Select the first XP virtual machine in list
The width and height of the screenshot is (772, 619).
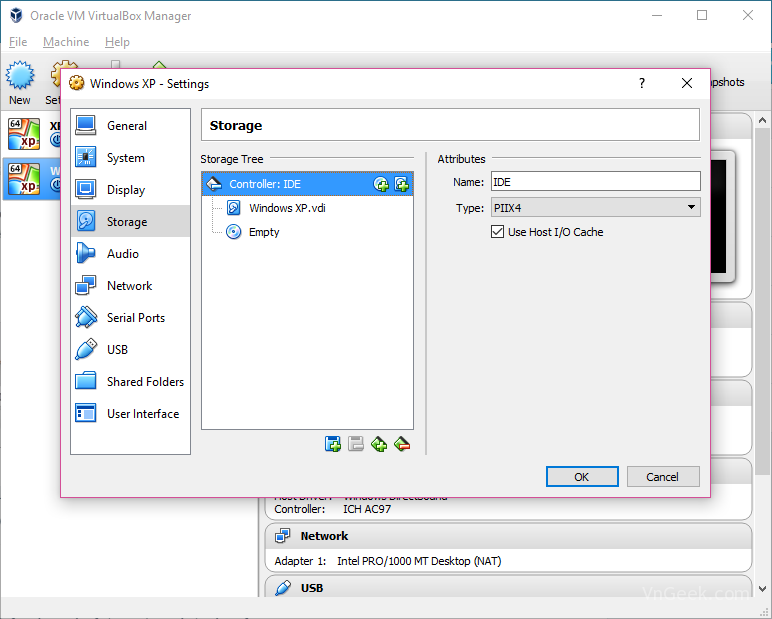32,134
